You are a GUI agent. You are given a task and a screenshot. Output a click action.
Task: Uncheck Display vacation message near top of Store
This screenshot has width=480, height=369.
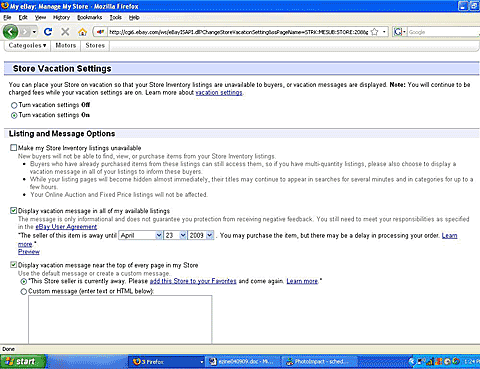point(13,265)
